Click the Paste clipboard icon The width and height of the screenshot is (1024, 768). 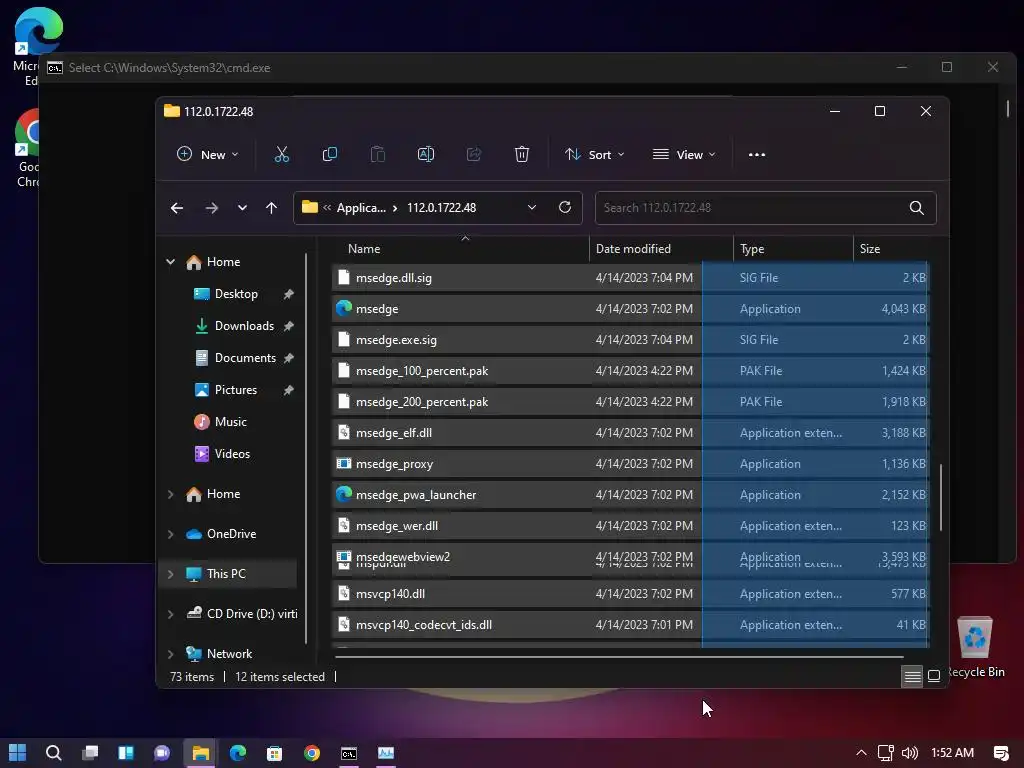coord(377,155)
